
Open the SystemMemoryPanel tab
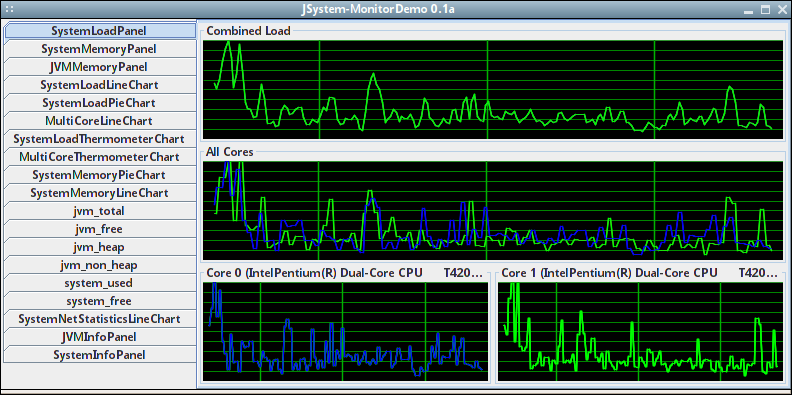100,49
